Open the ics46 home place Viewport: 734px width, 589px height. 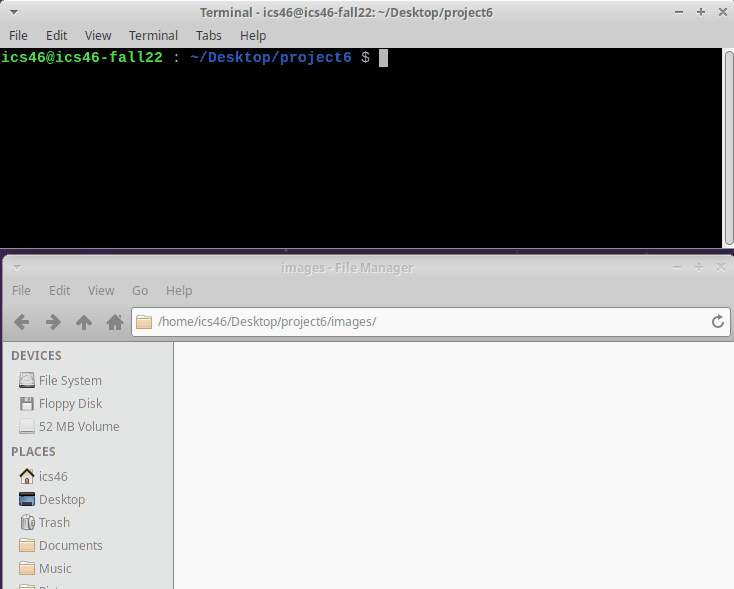(x=53, y=476)
